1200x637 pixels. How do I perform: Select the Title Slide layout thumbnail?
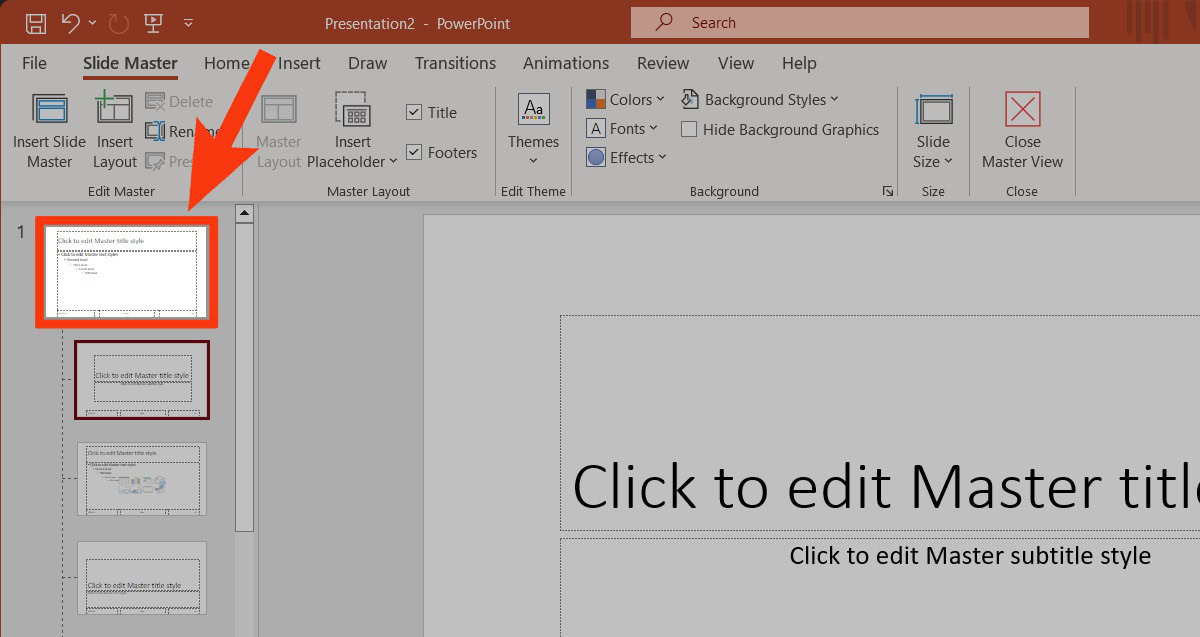coord(142,380)
